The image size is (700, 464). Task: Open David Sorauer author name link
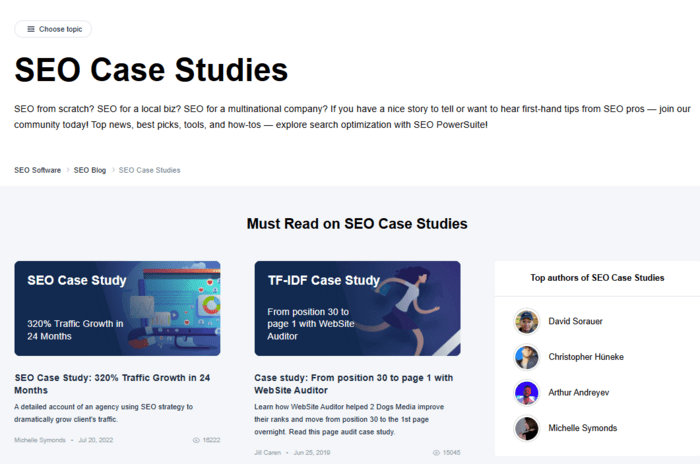575,321
